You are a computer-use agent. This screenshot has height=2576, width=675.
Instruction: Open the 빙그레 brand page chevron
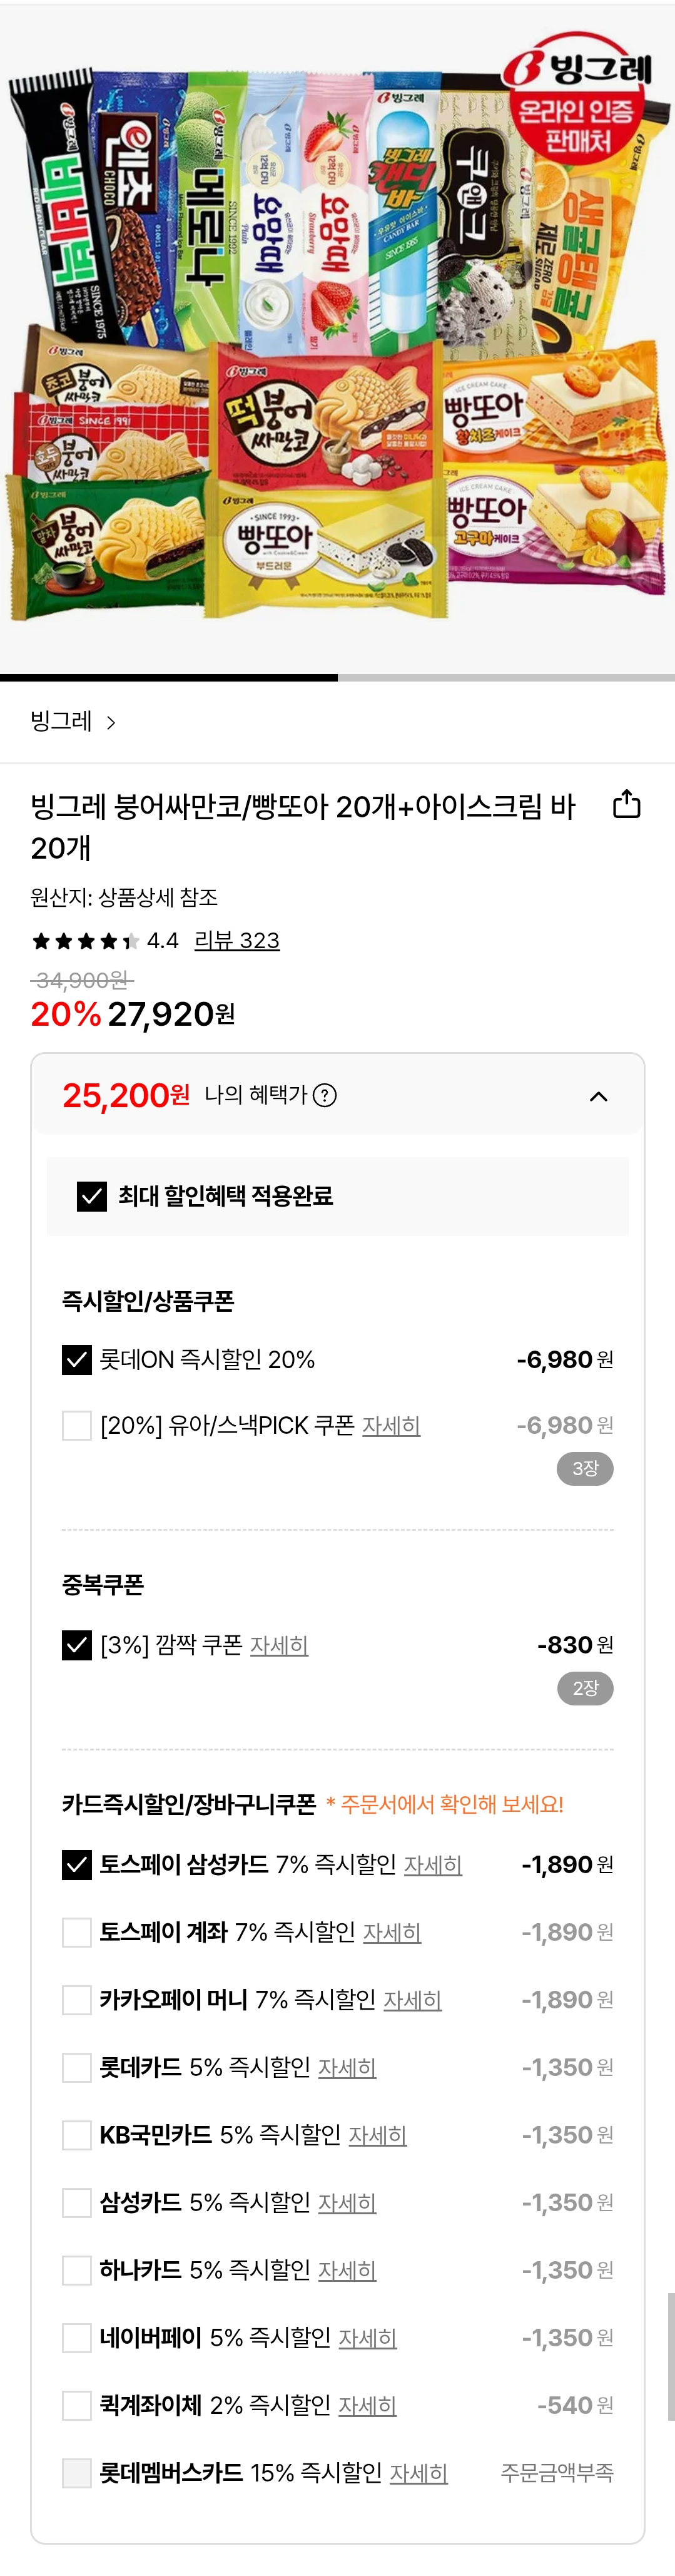coord(111,722)
